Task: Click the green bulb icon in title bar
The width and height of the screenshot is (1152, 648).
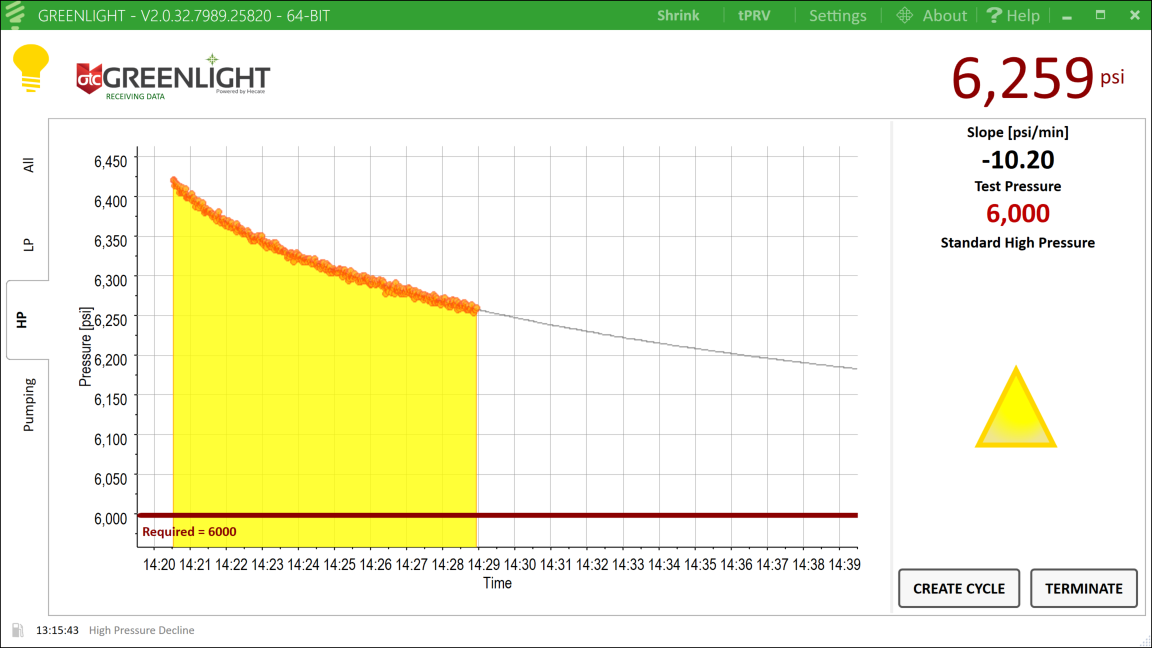Action: coord(16,15)
